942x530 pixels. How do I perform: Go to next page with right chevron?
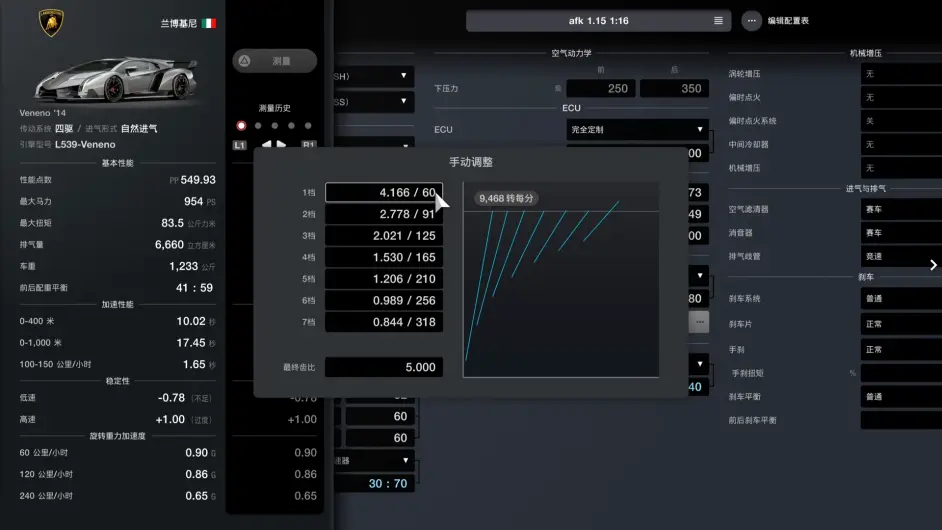tap(933, 265)
